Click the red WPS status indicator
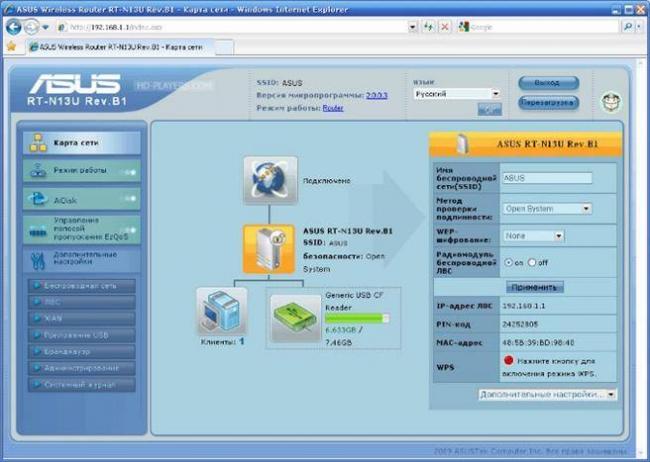The image size is (650, 462). [x=509, y=360]
